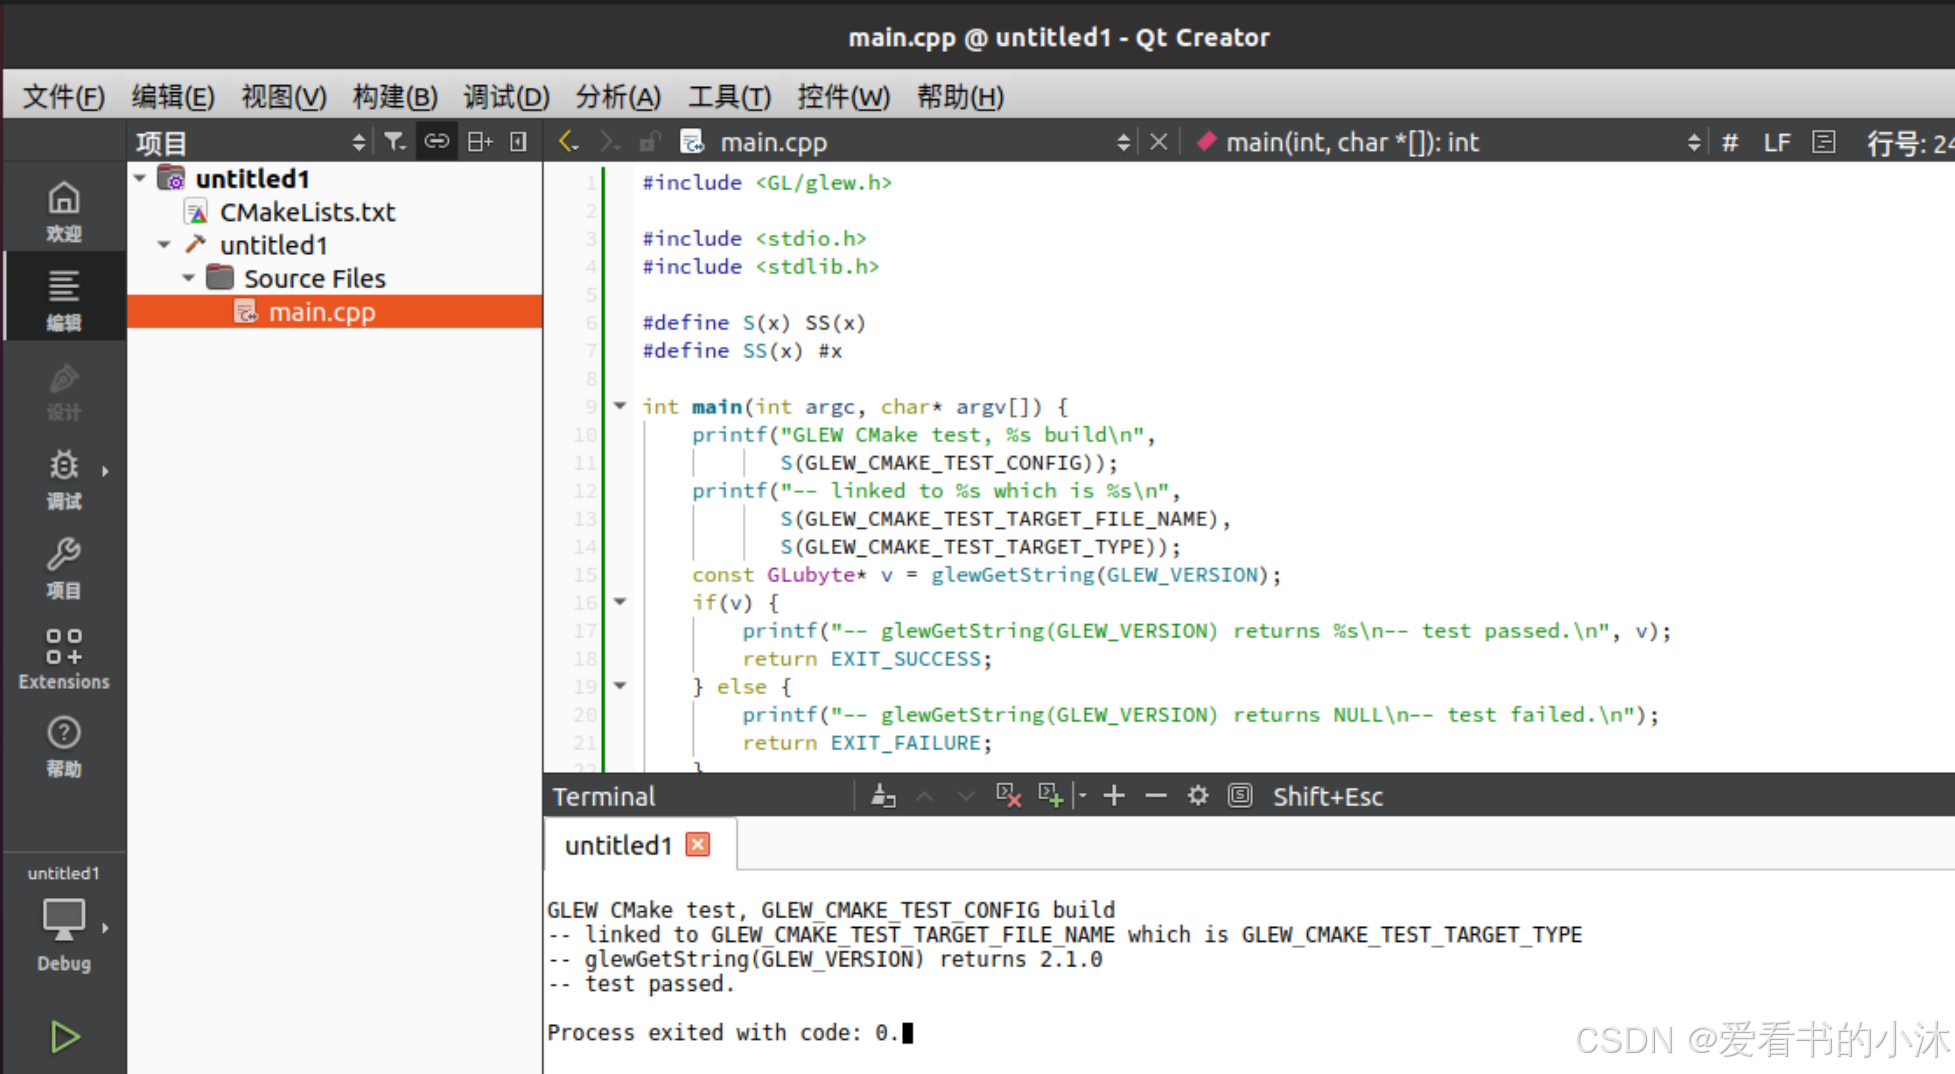Open the 工具(T) menu
Image resolution: width=1955 pixels, height=1074 pixels.
(x=729, y=97)
